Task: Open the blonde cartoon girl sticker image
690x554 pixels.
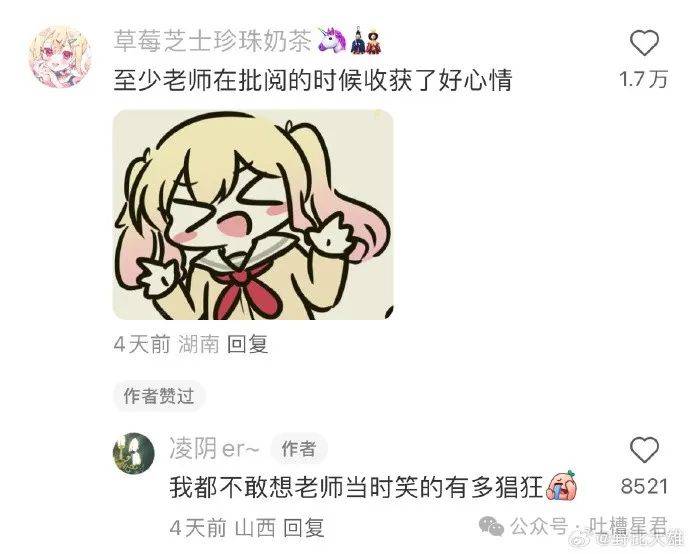Action: pos(253,214)
